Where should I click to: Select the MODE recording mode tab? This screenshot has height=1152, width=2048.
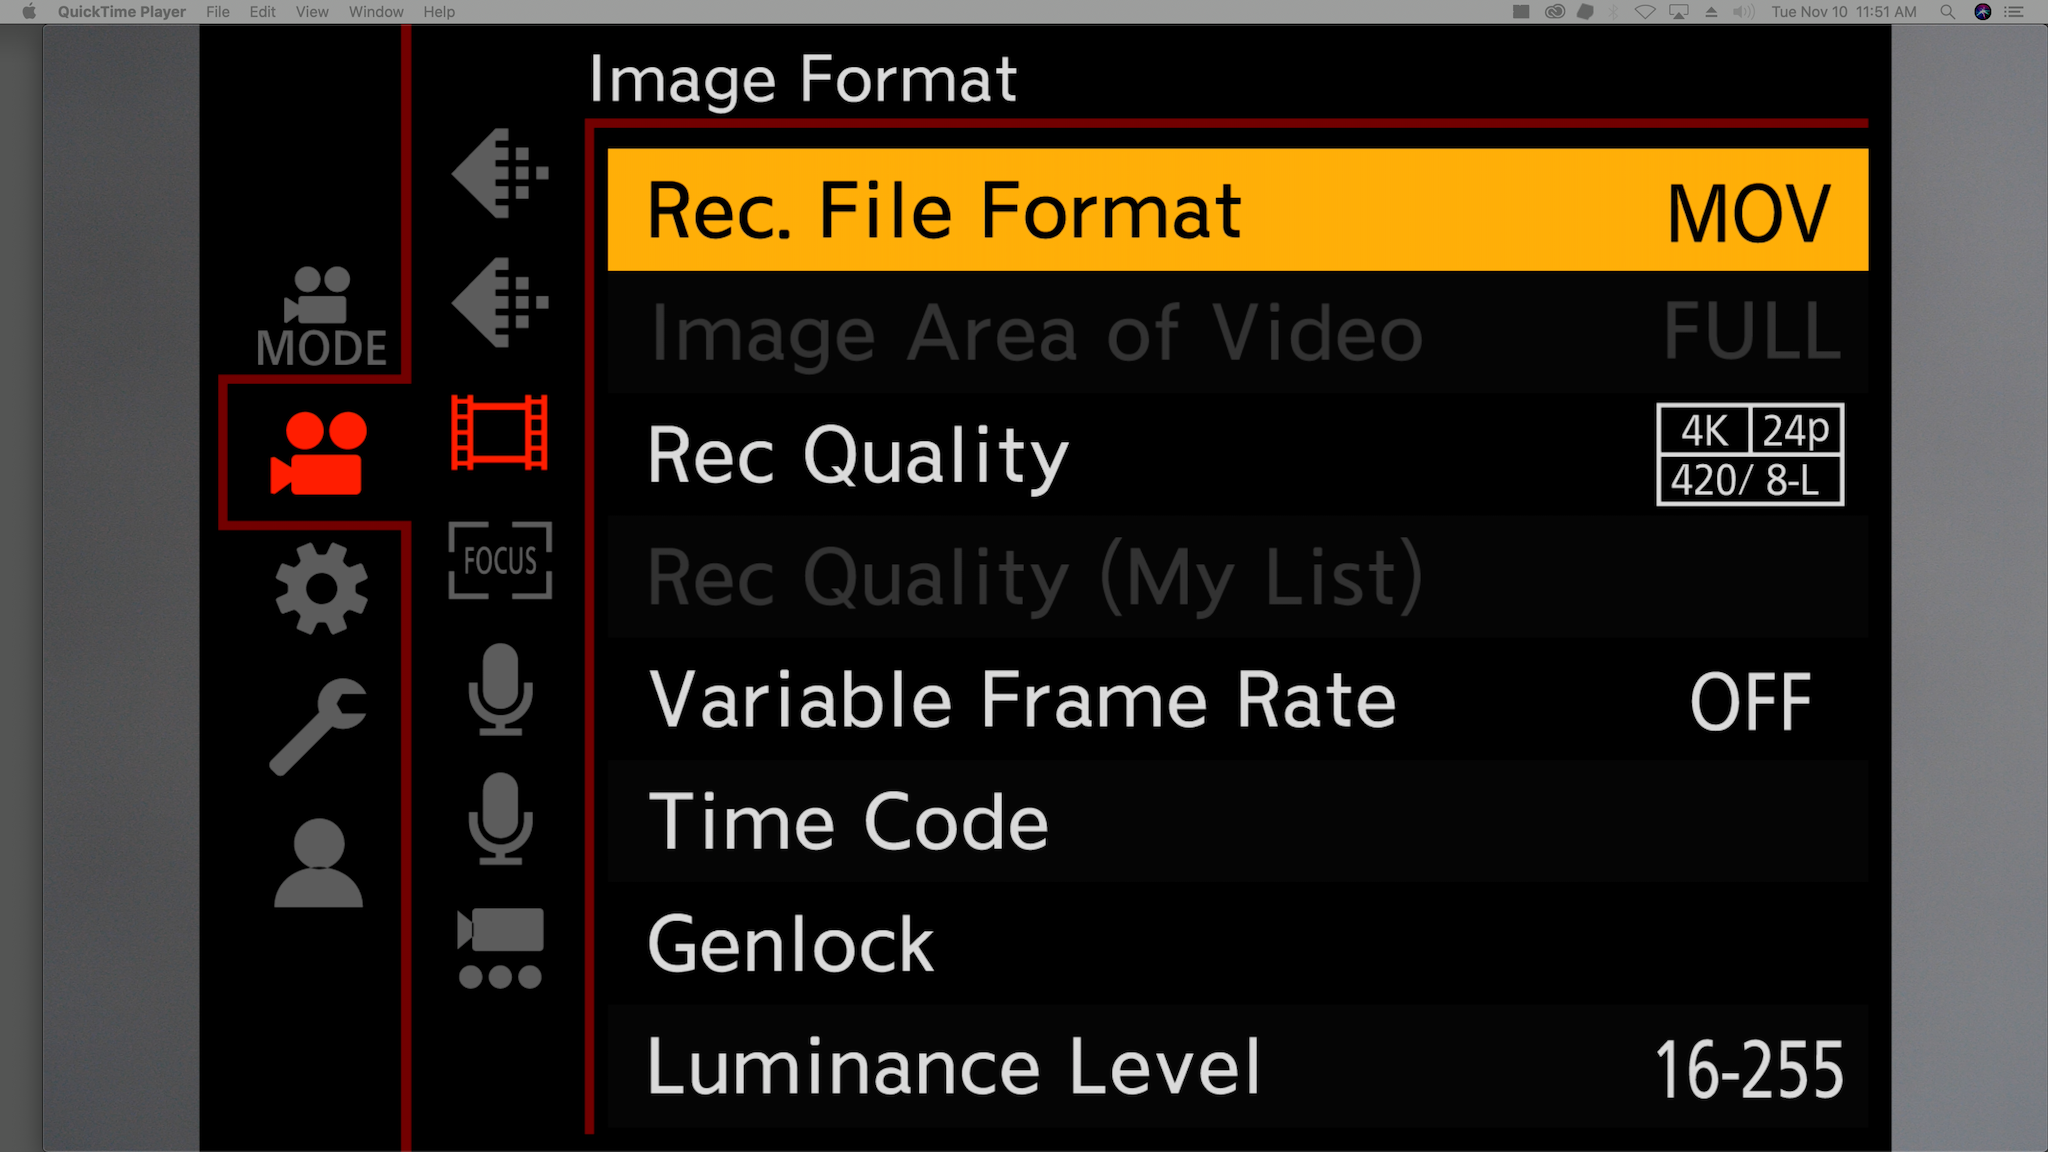[x=320, y=317]
